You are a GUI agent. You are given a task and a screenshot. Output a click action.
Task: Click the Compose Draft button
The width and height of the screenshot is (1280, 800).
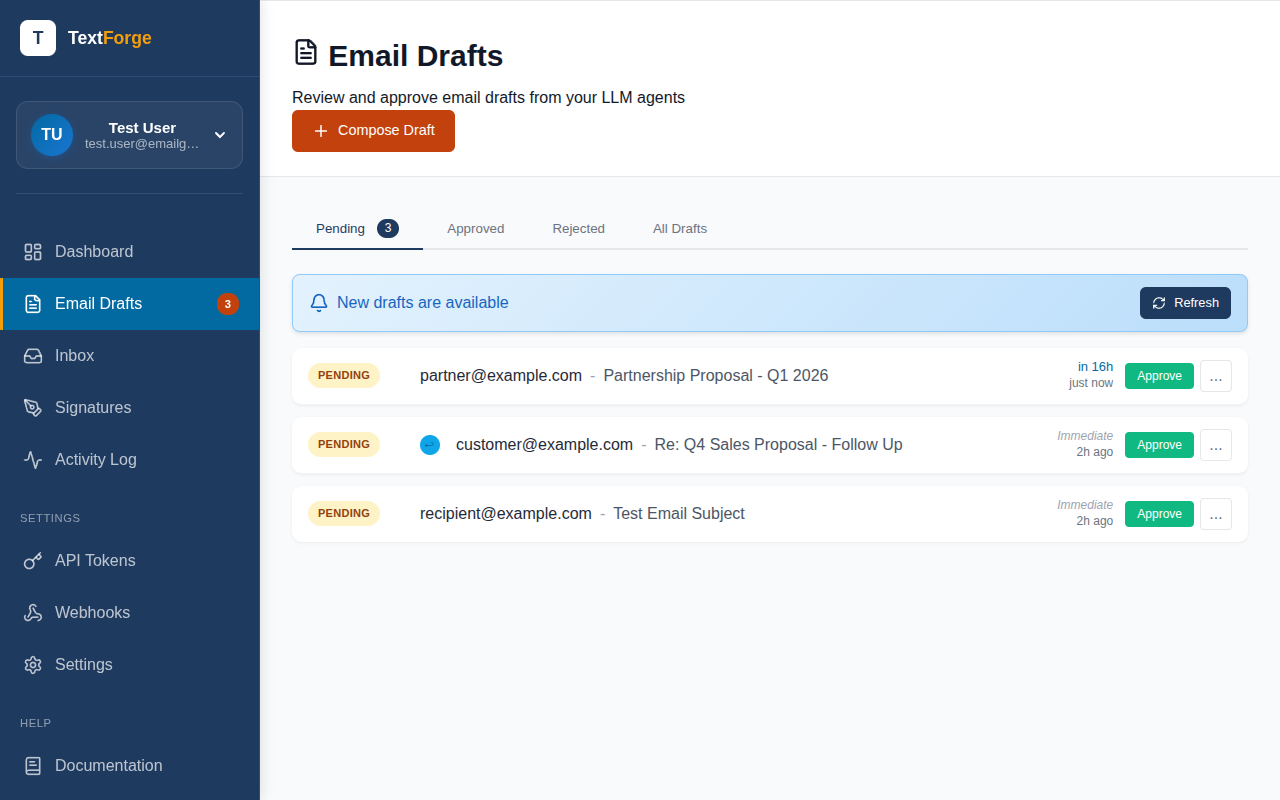[373, 131]
